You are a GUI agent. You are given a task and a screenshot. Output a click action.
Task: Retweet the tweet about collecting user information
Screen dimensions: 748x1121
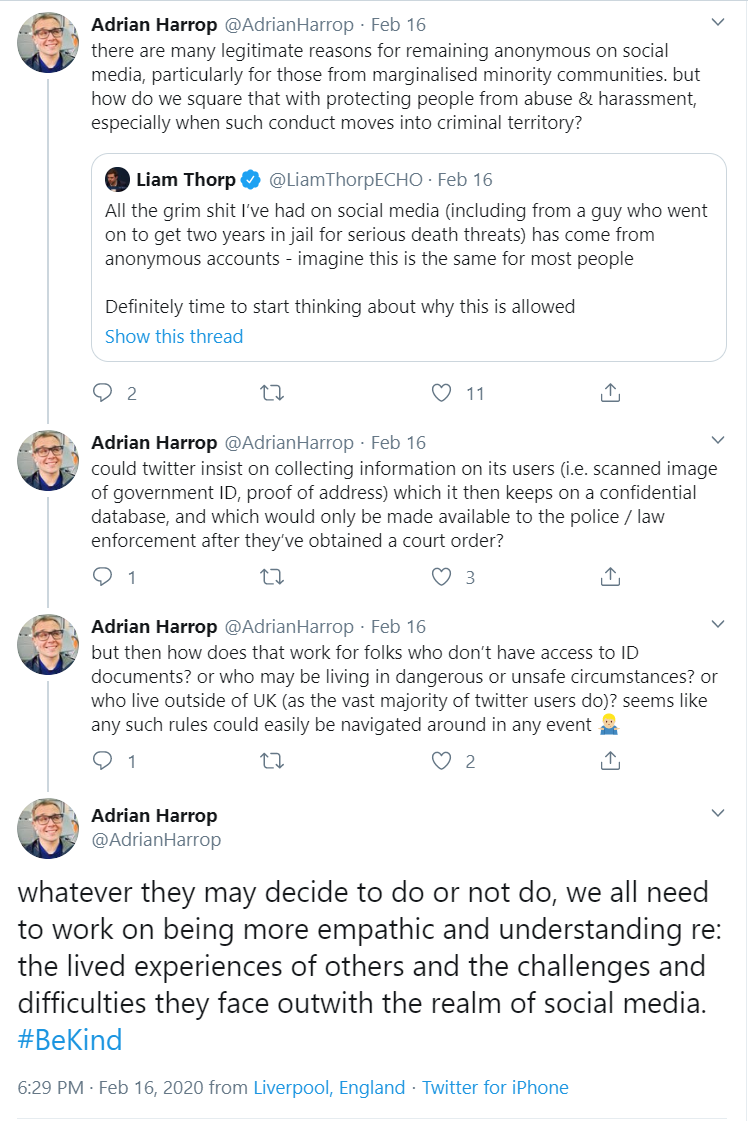tap(272, 576)
